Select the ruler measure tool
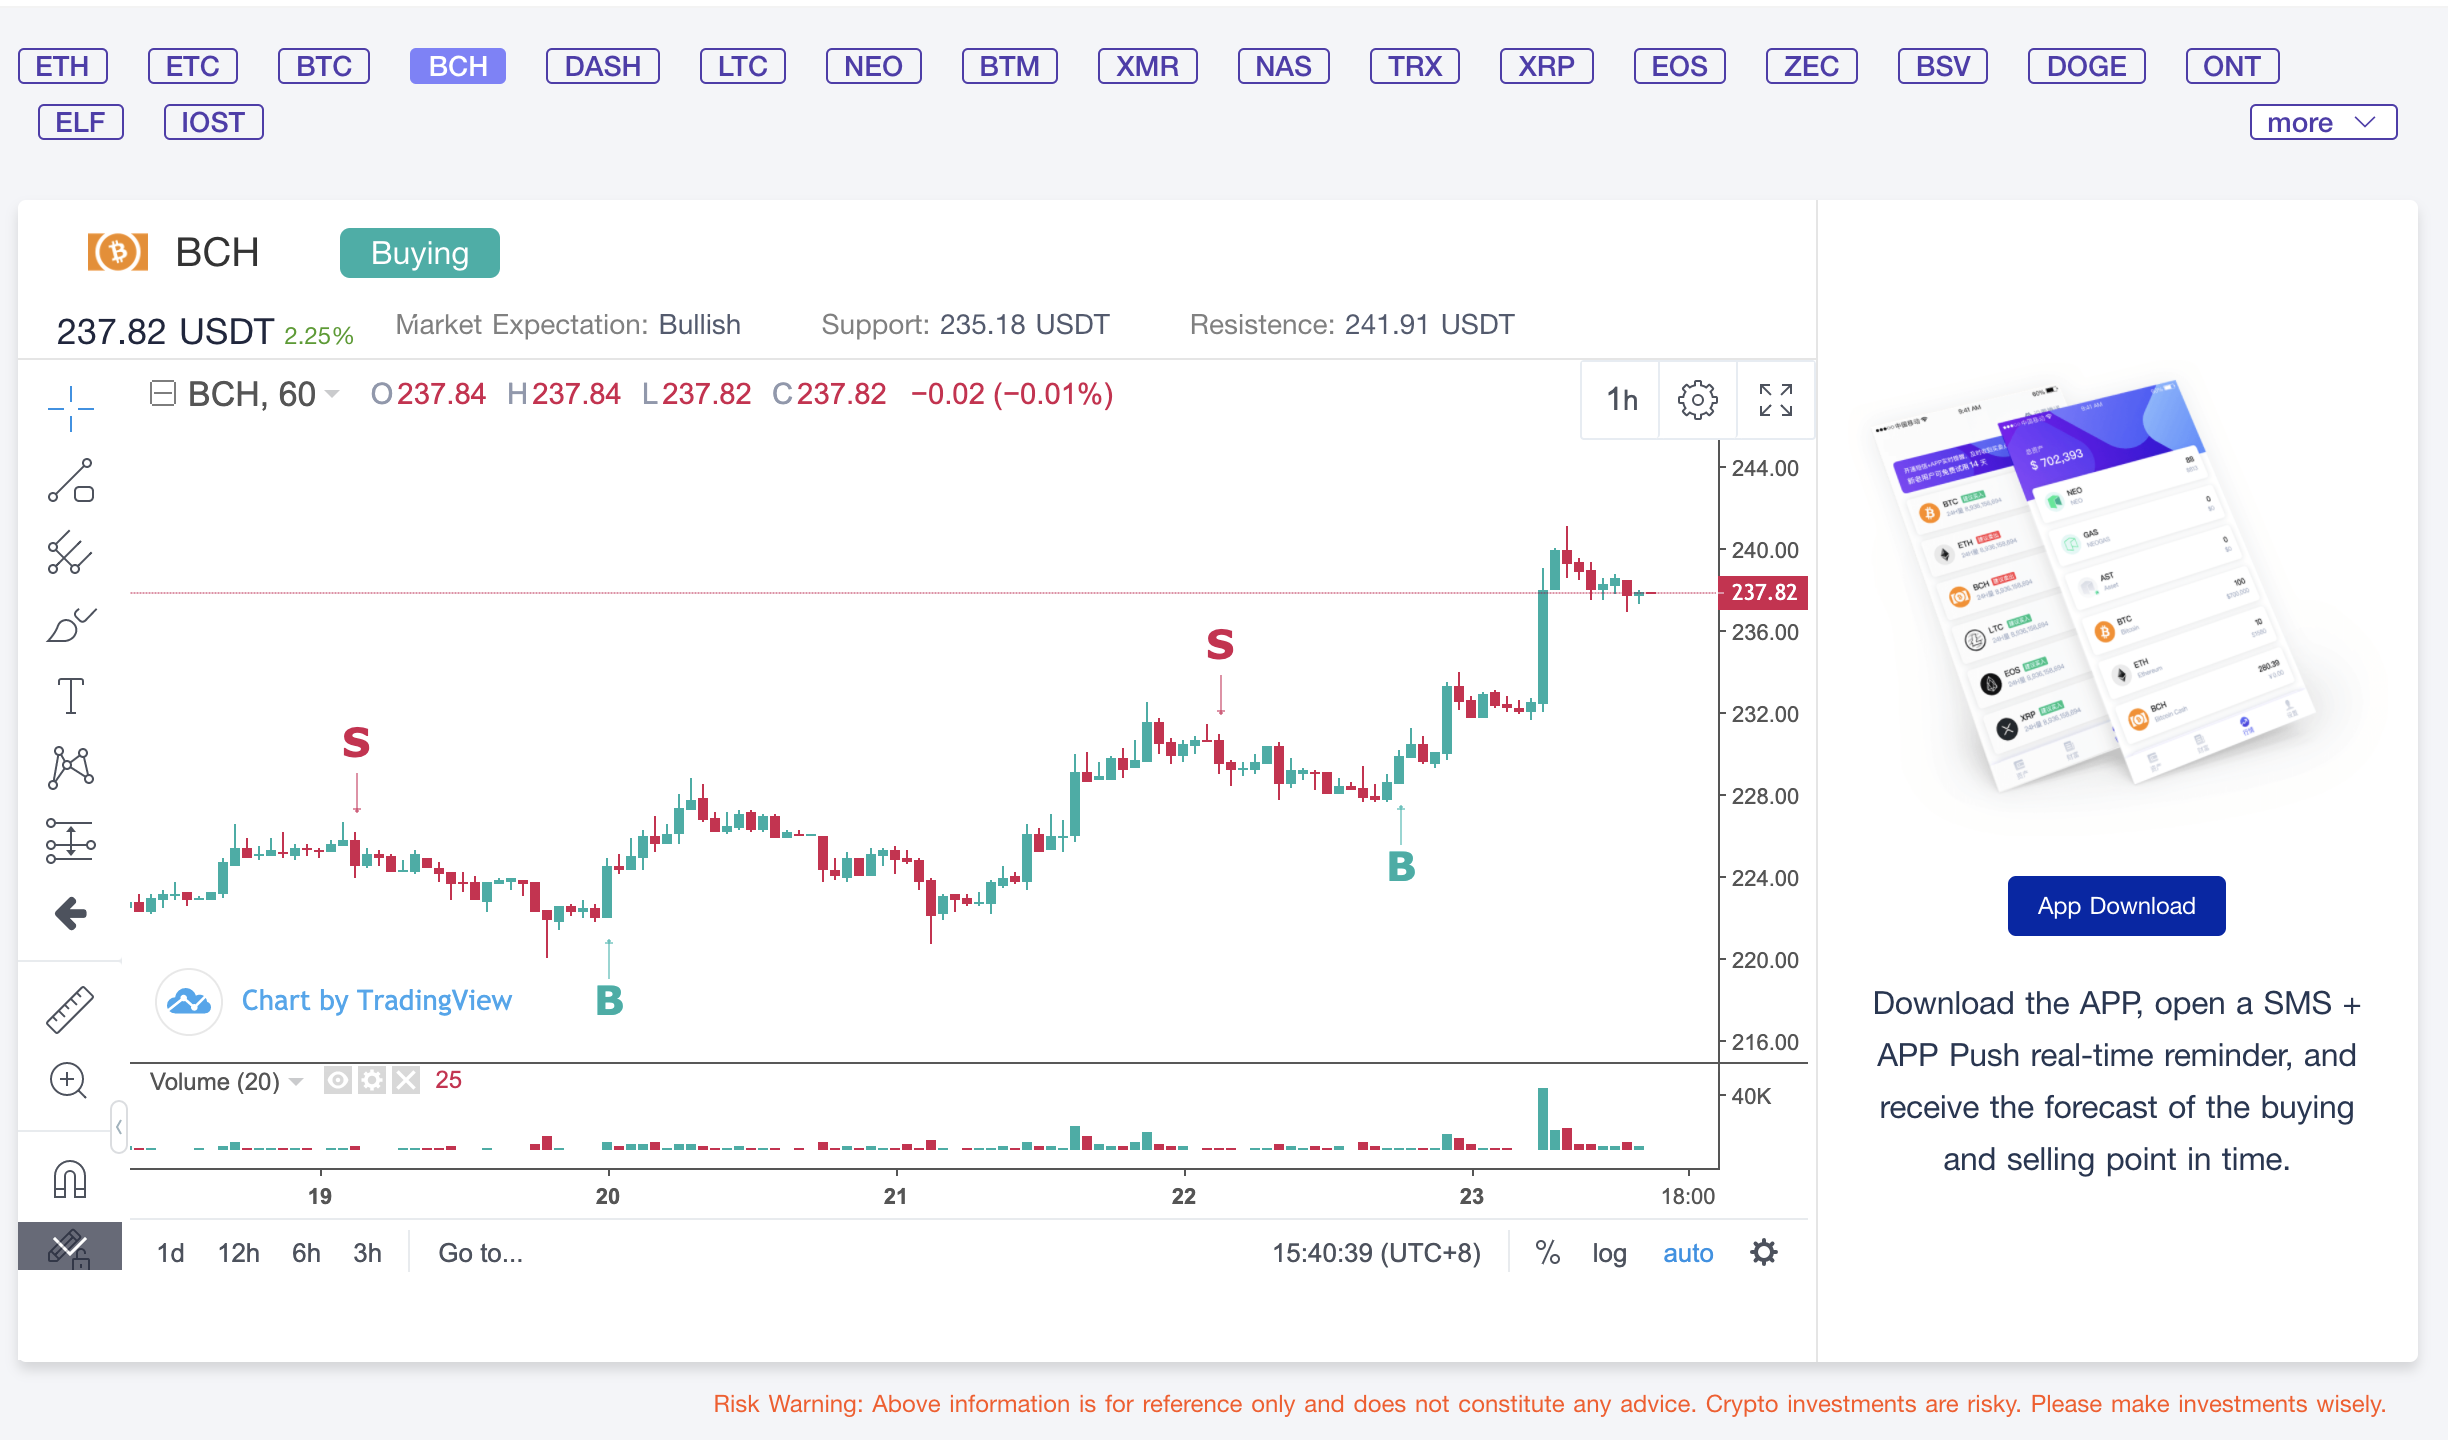 point(70,1009)
